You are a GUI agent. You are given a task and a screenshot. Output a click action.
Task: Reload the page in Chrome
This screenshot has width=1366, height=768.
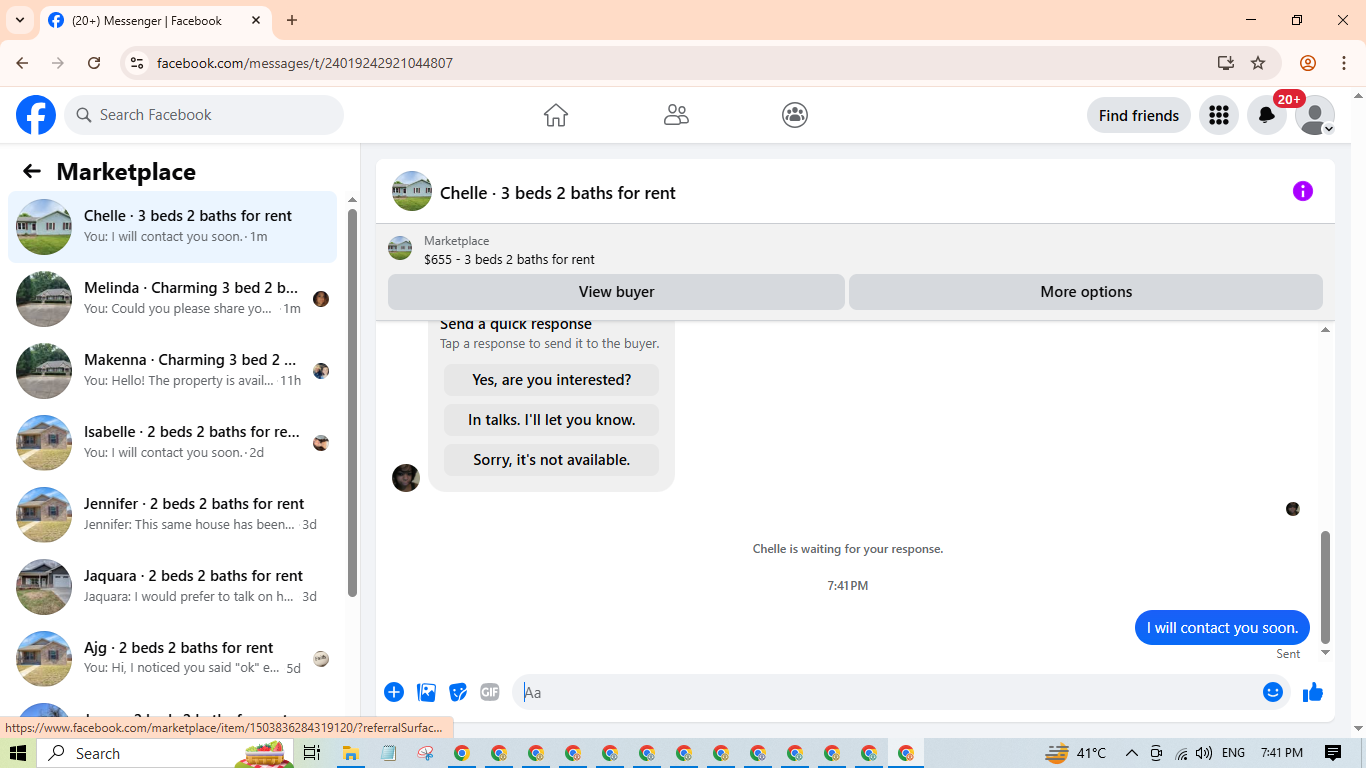pyautogui.click(x=94, y=63)
